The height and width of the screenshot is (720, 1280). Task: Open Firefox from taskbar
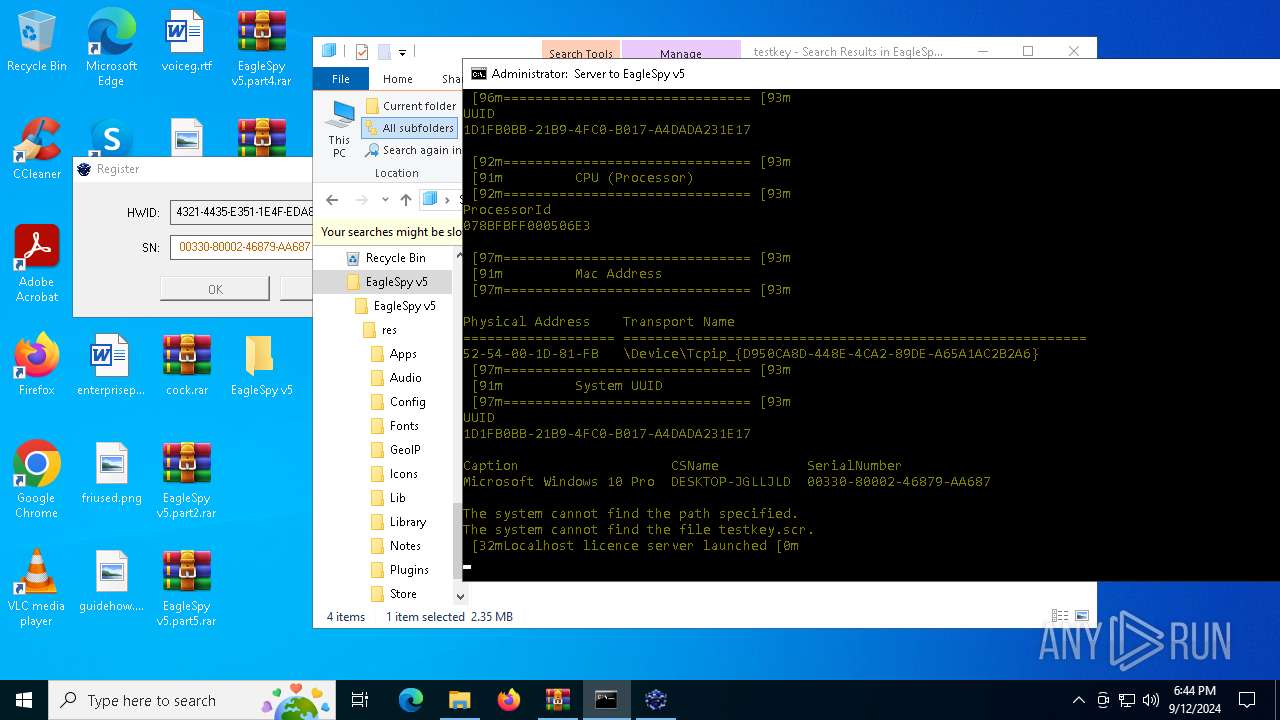[x=508, y=700]
